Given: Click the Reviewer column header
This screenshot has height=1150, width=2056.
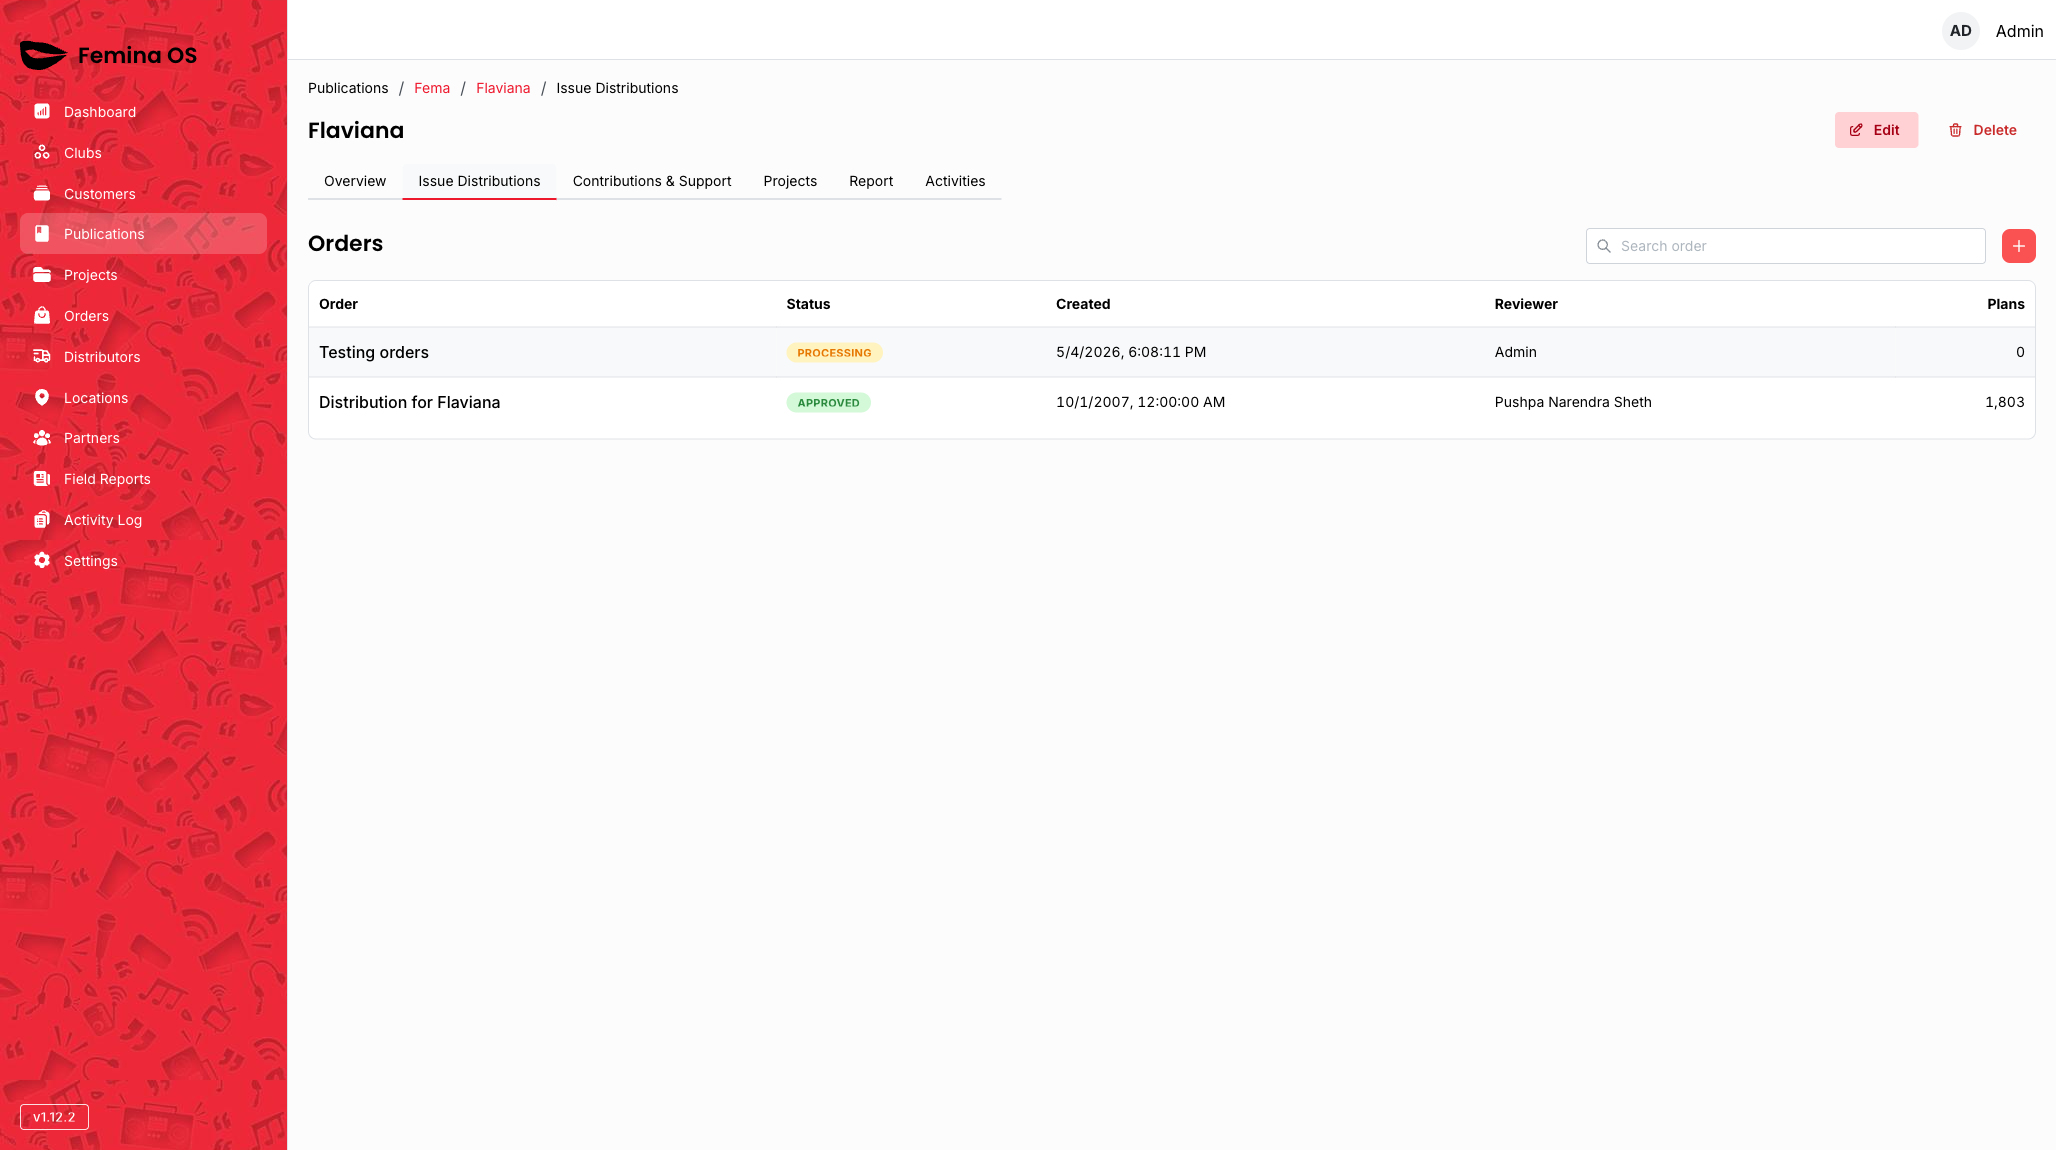Looking at the screenshot, I should [1526, 304].
